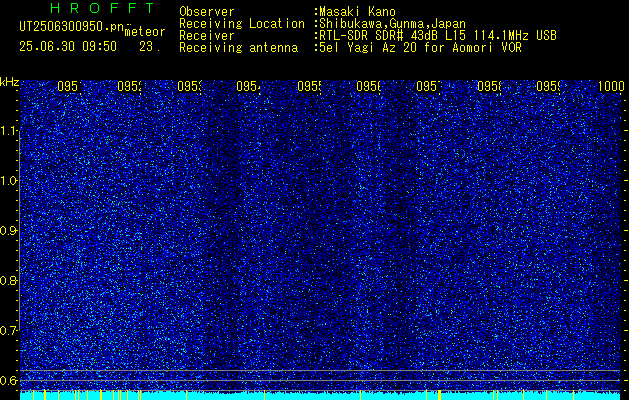Select the file name UT2506300950.pn
The image size is (629, 400).
tap(71, 26)
